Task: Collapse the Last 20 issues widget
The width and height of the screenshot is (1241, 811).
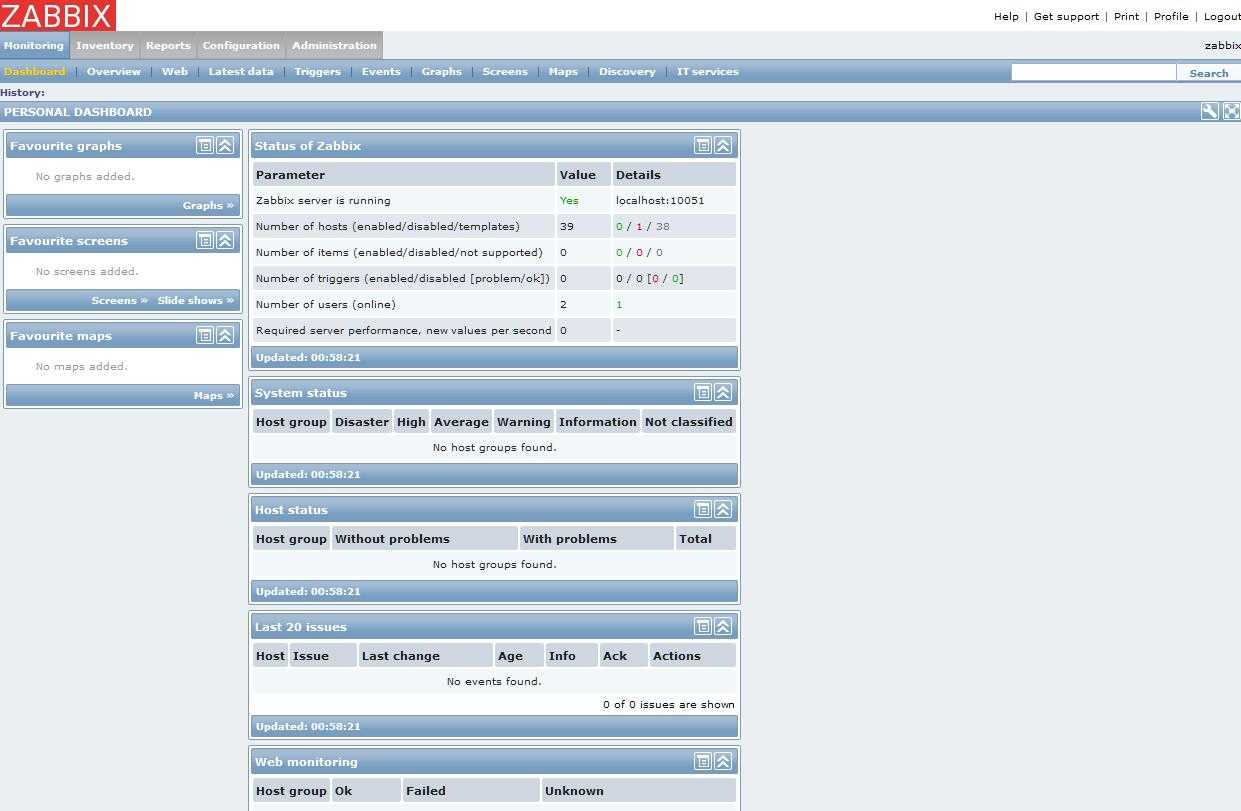Action: [723, 626]
